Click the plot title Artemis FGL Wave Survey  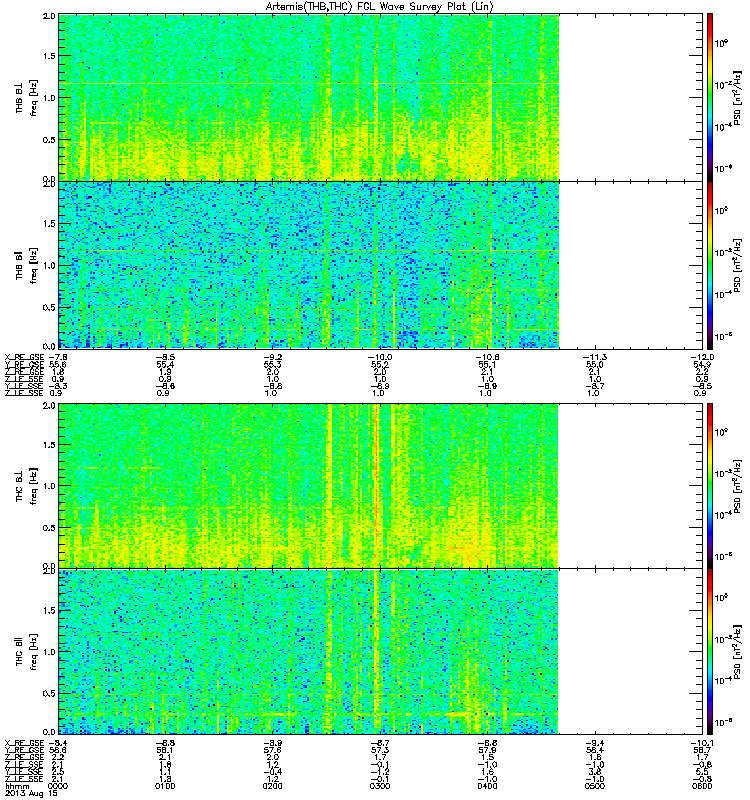click(x=380, y=7)
